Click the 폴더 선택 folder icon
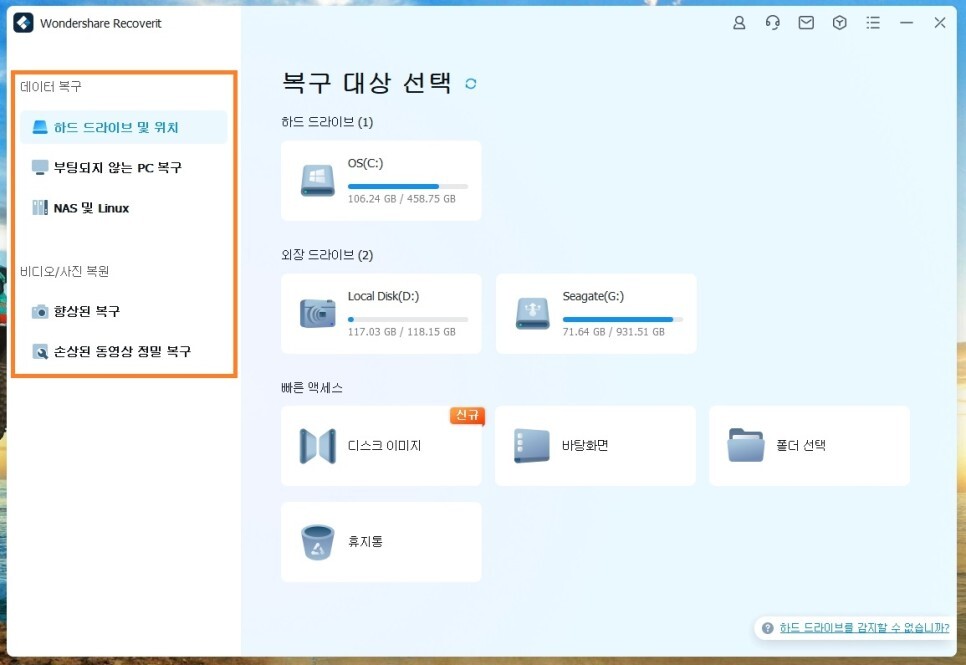Image resolution: width=966 pixels, height=665 pixels. click(745, 445)
